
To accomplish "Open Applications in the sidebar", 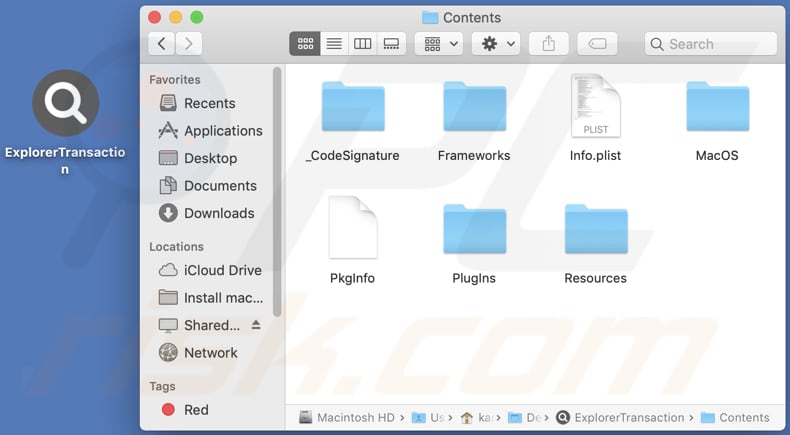I will point(209,131).
